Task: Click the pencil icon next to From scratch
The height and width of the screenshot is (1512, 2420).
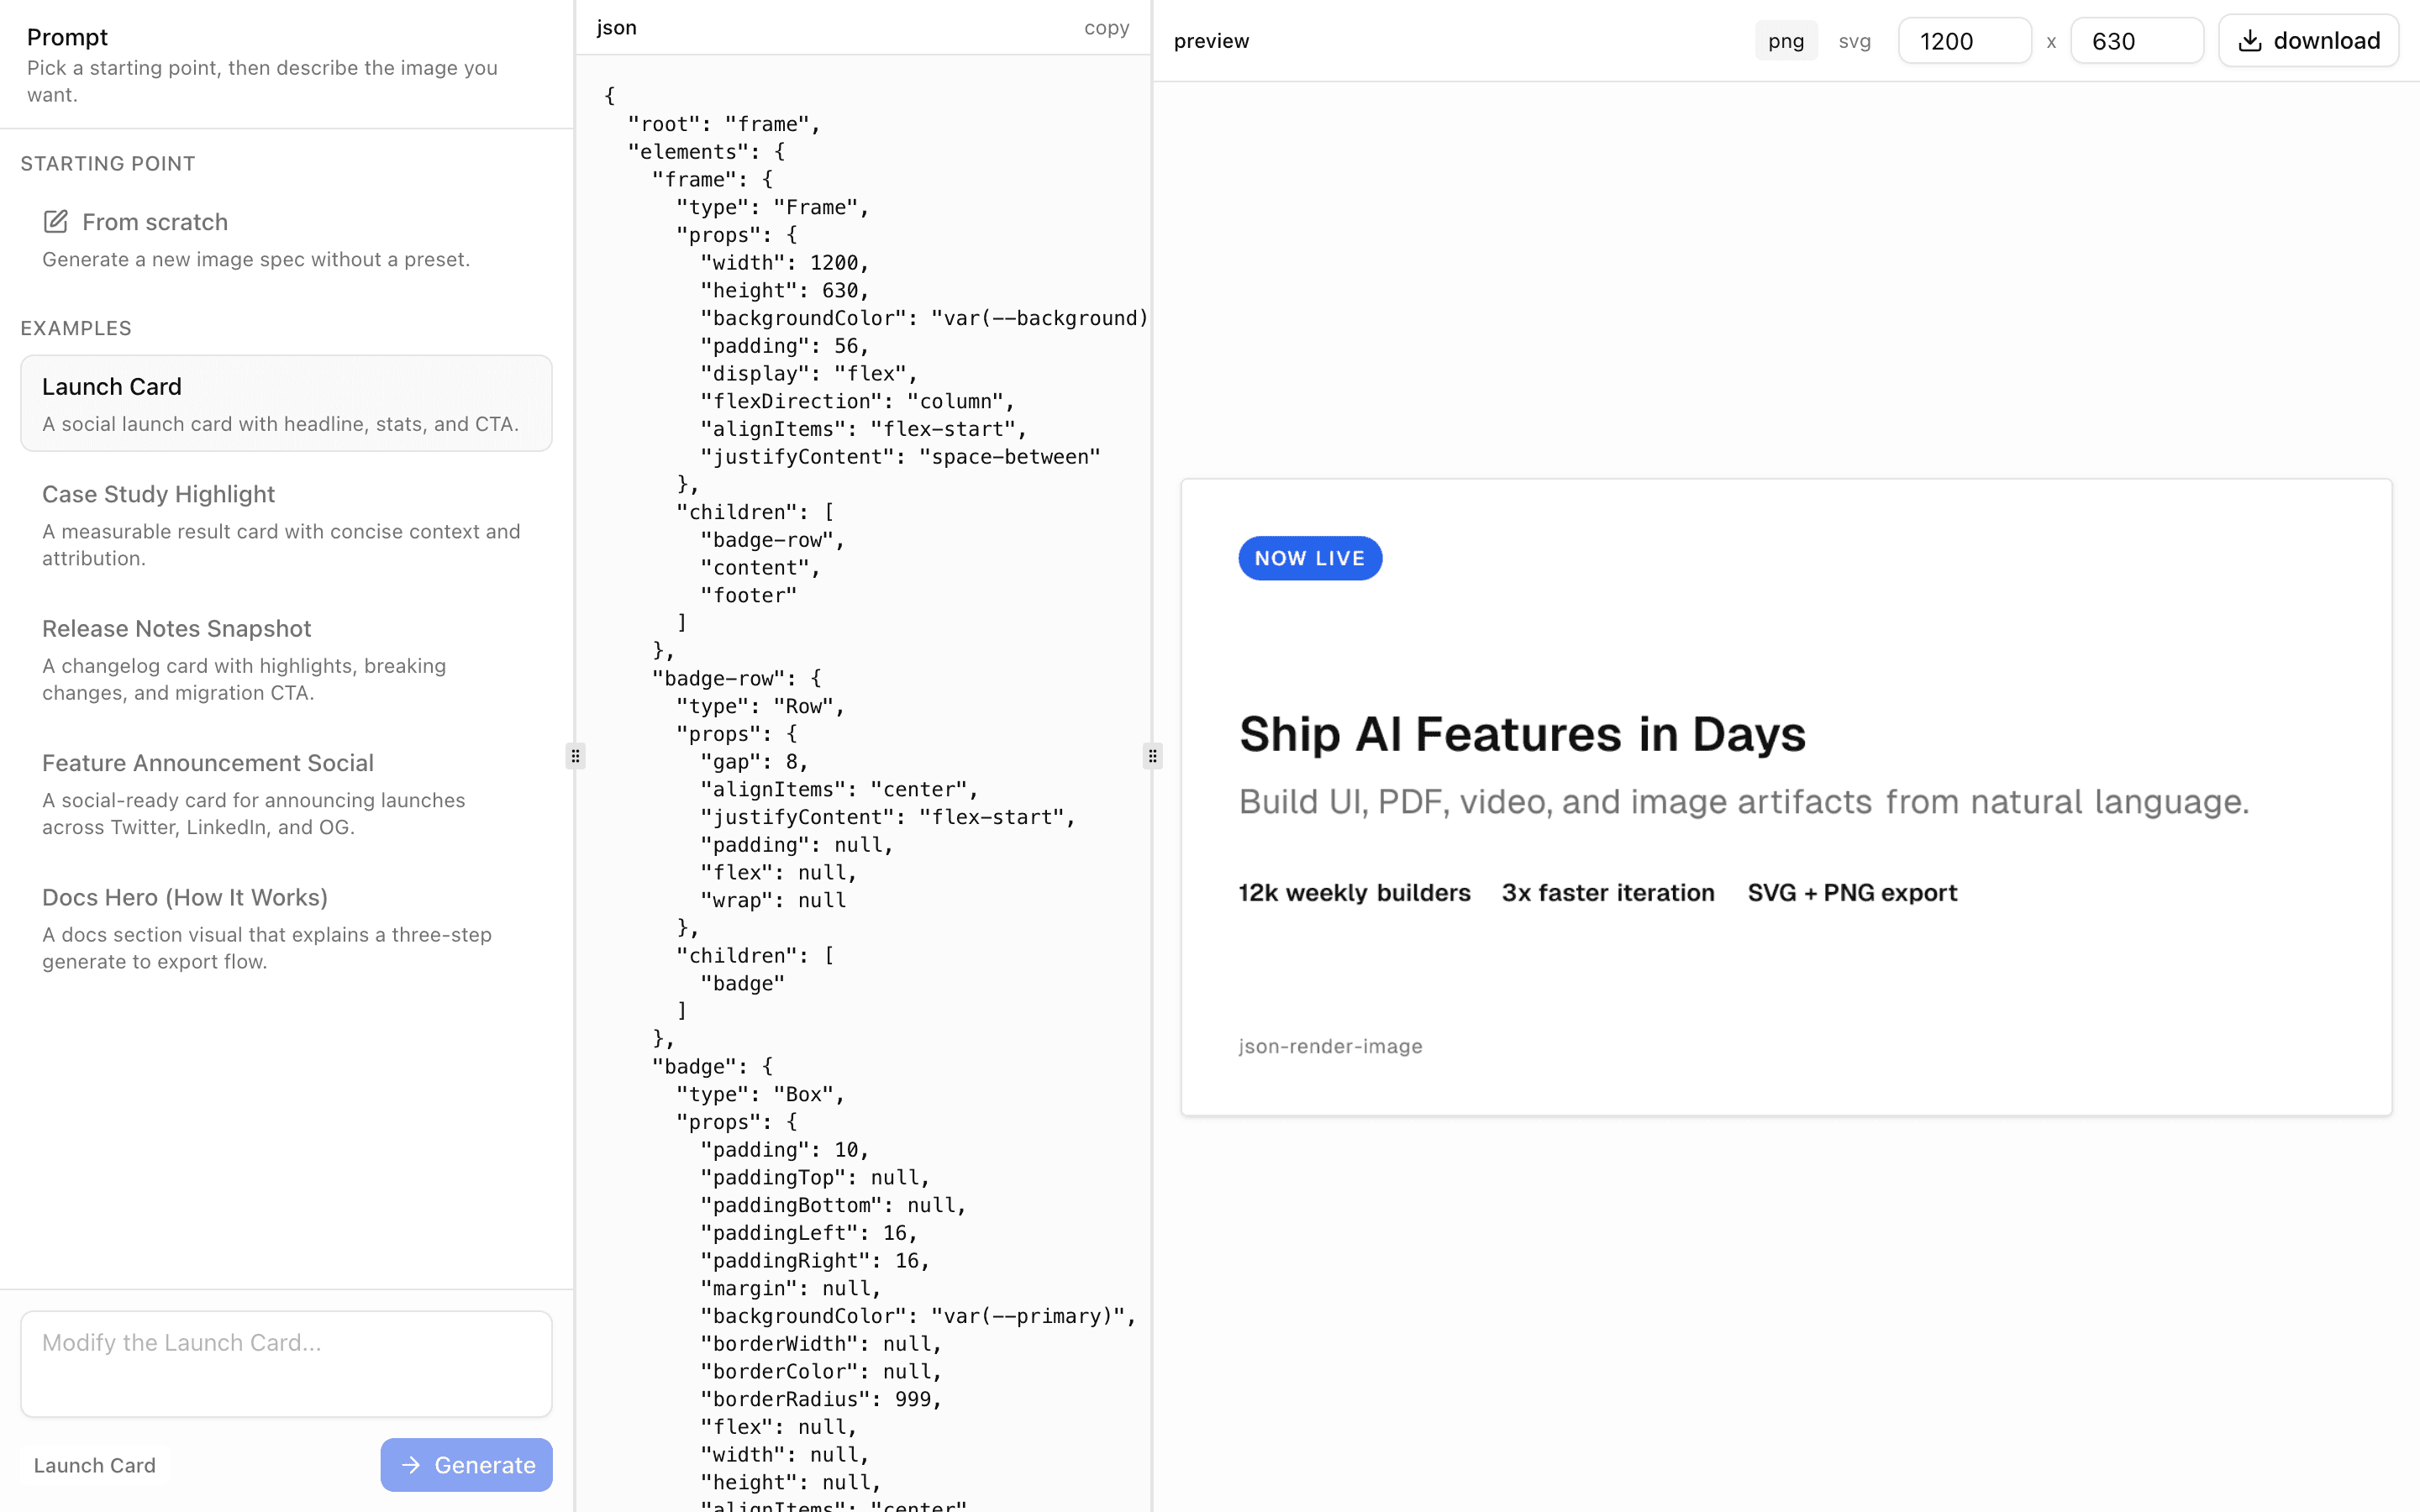Action: click(x=56, y=222)
